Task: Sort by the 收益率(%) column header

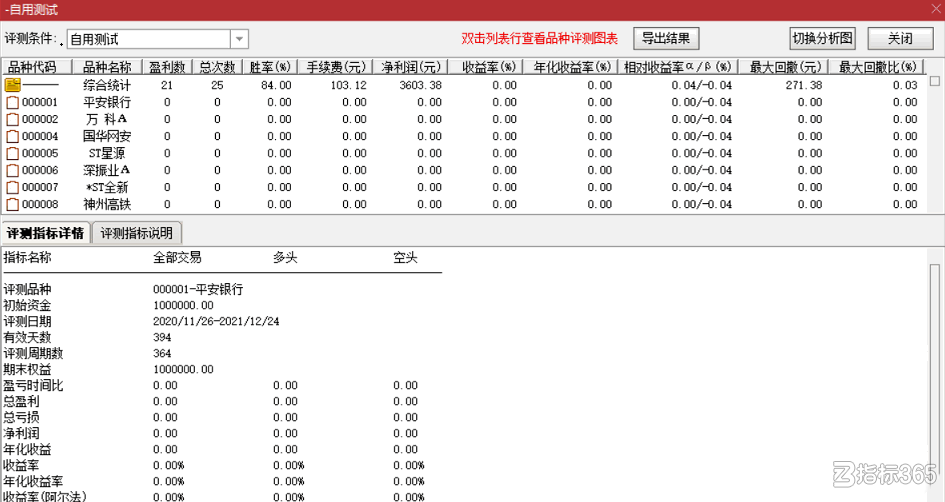Action: 485,67
